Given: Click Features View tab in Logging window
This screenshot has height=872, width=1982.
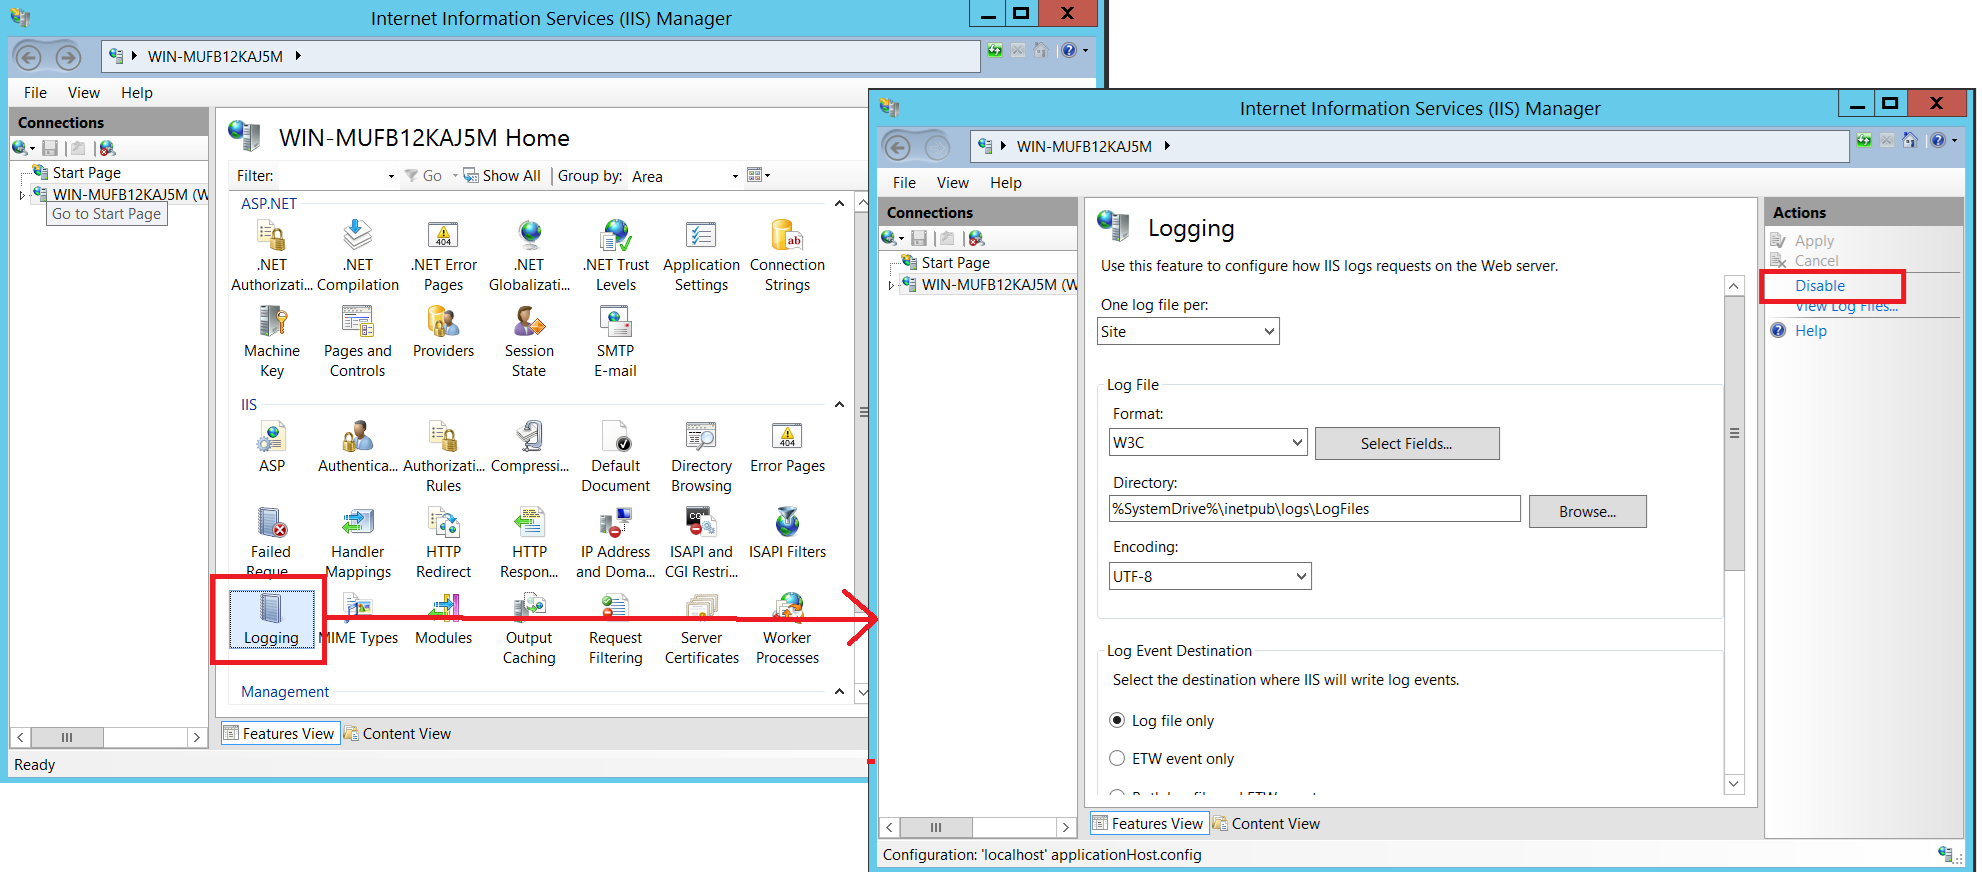Looking at the screenshot, I should point(1148,823).
